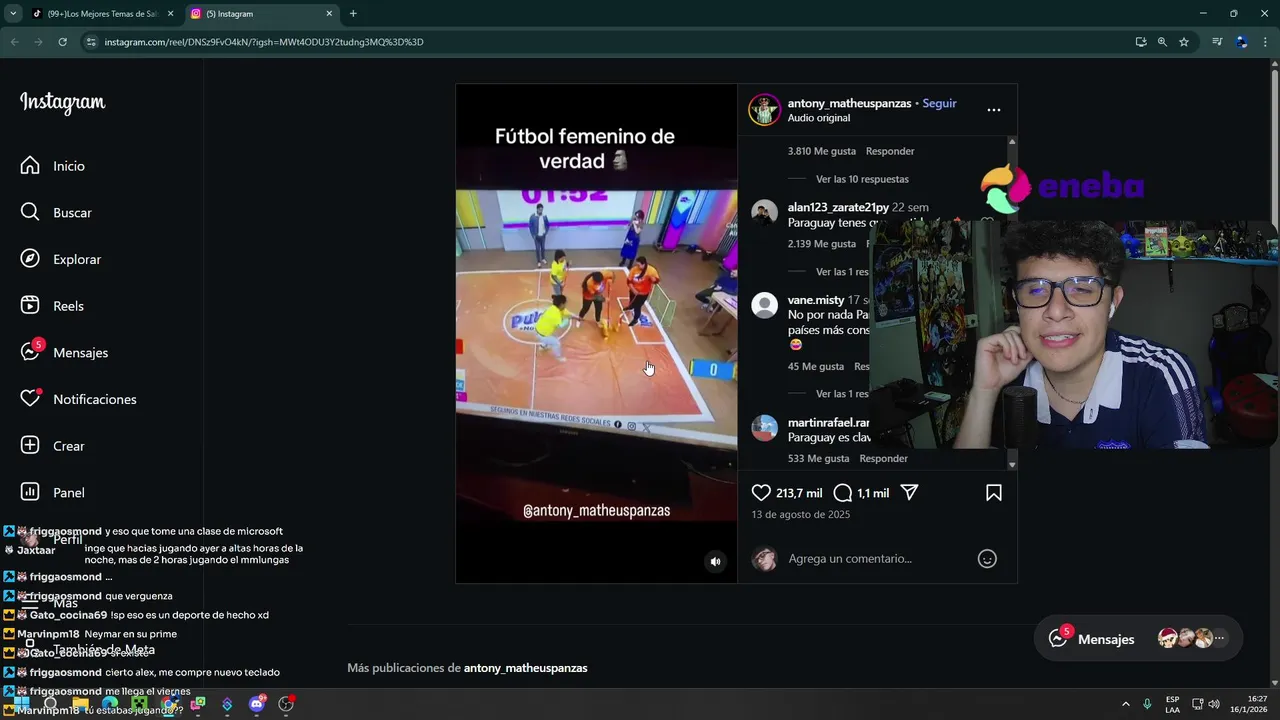Viewport: 1280px width, 720px height.
Task: Mute or unmute the reel audio
Action: click(715, 561)
